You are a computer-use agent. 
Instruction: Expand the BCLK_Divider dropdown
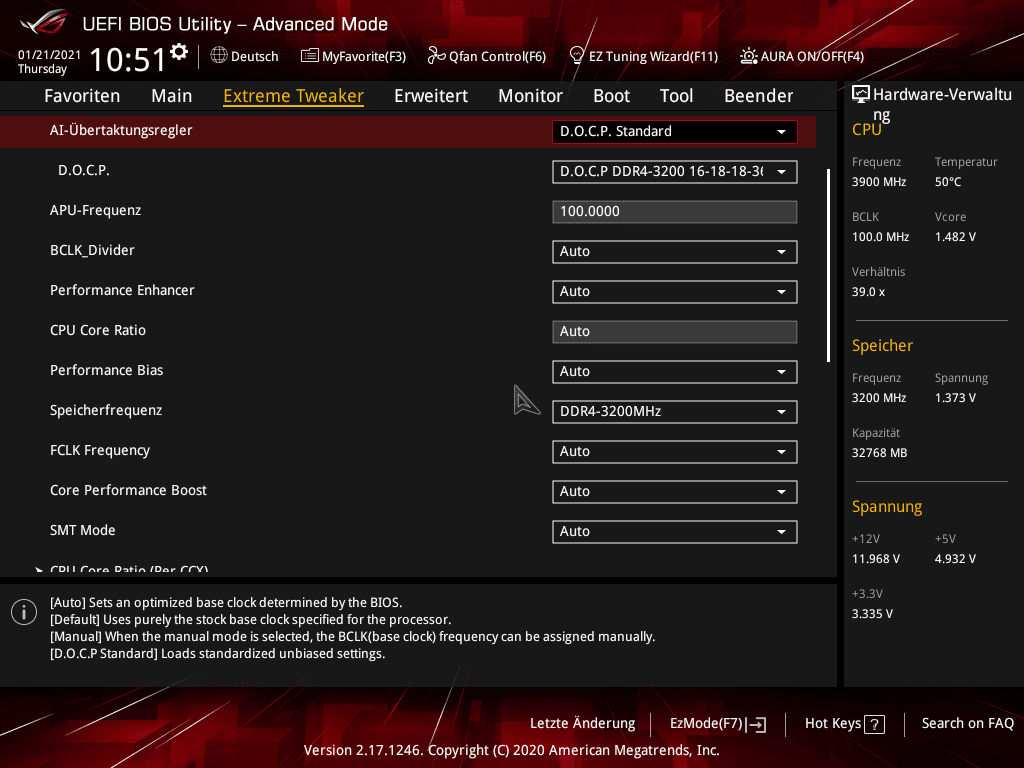point(675,251)
